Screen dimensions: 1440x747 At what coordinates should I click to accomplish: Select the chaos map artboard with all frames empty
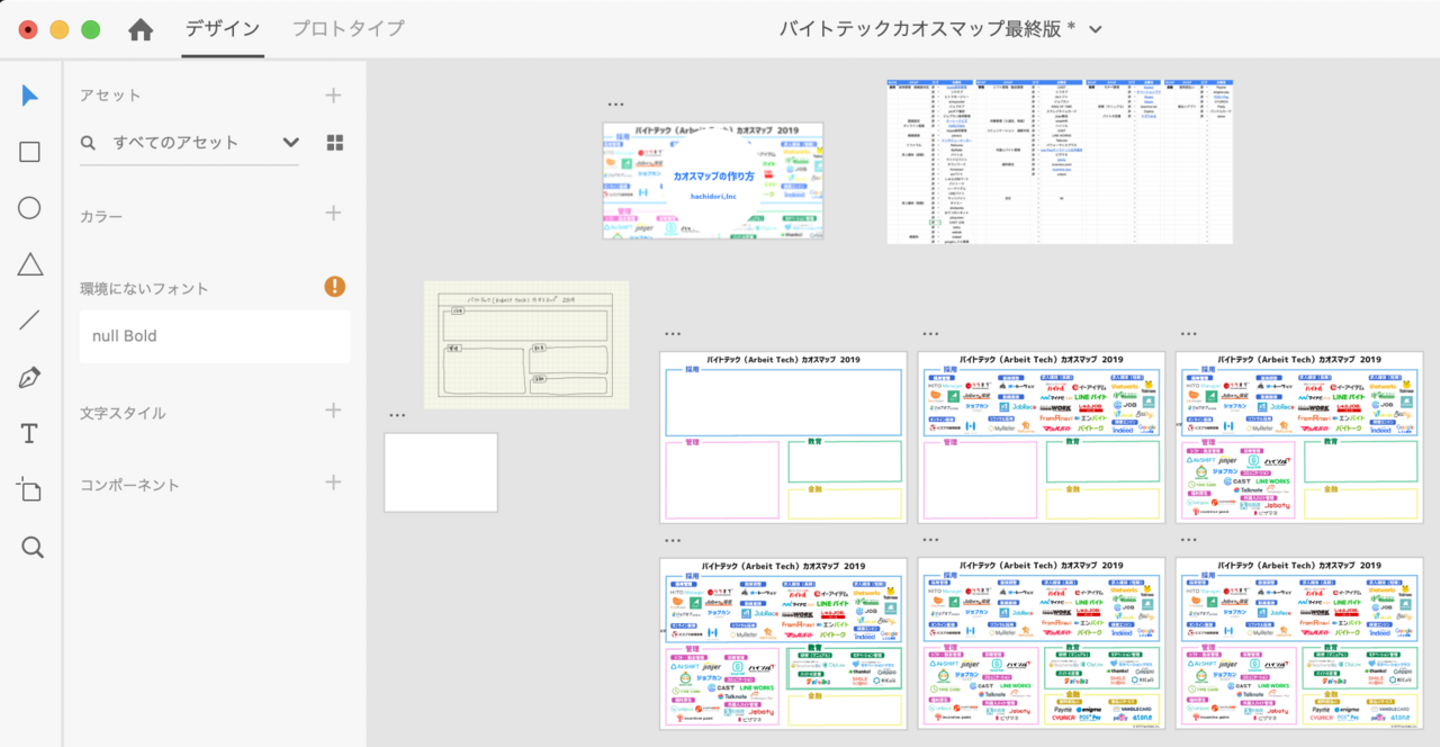click(783, 437)
